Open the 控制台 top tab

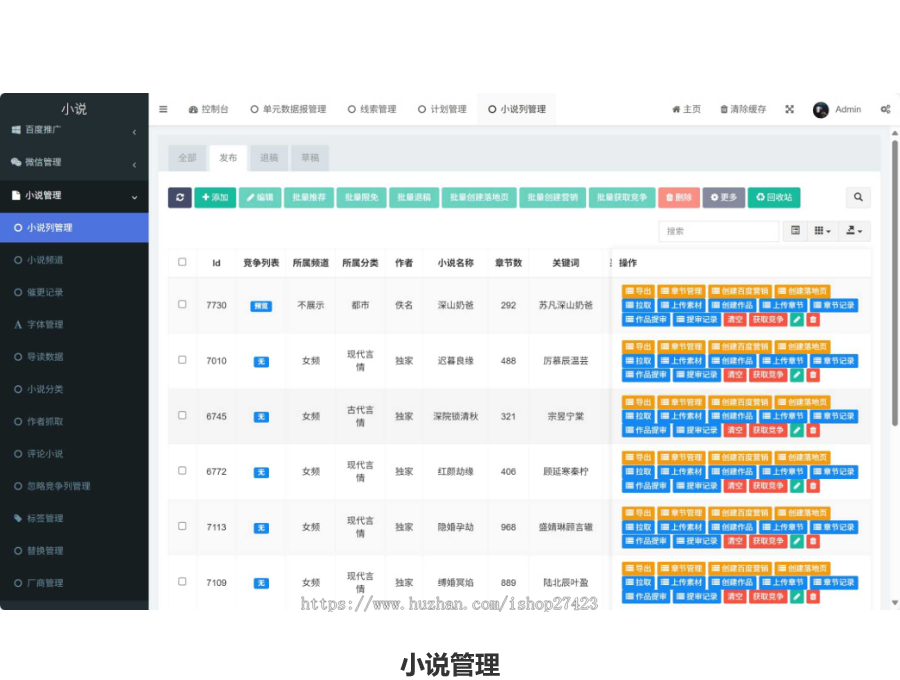209,109
